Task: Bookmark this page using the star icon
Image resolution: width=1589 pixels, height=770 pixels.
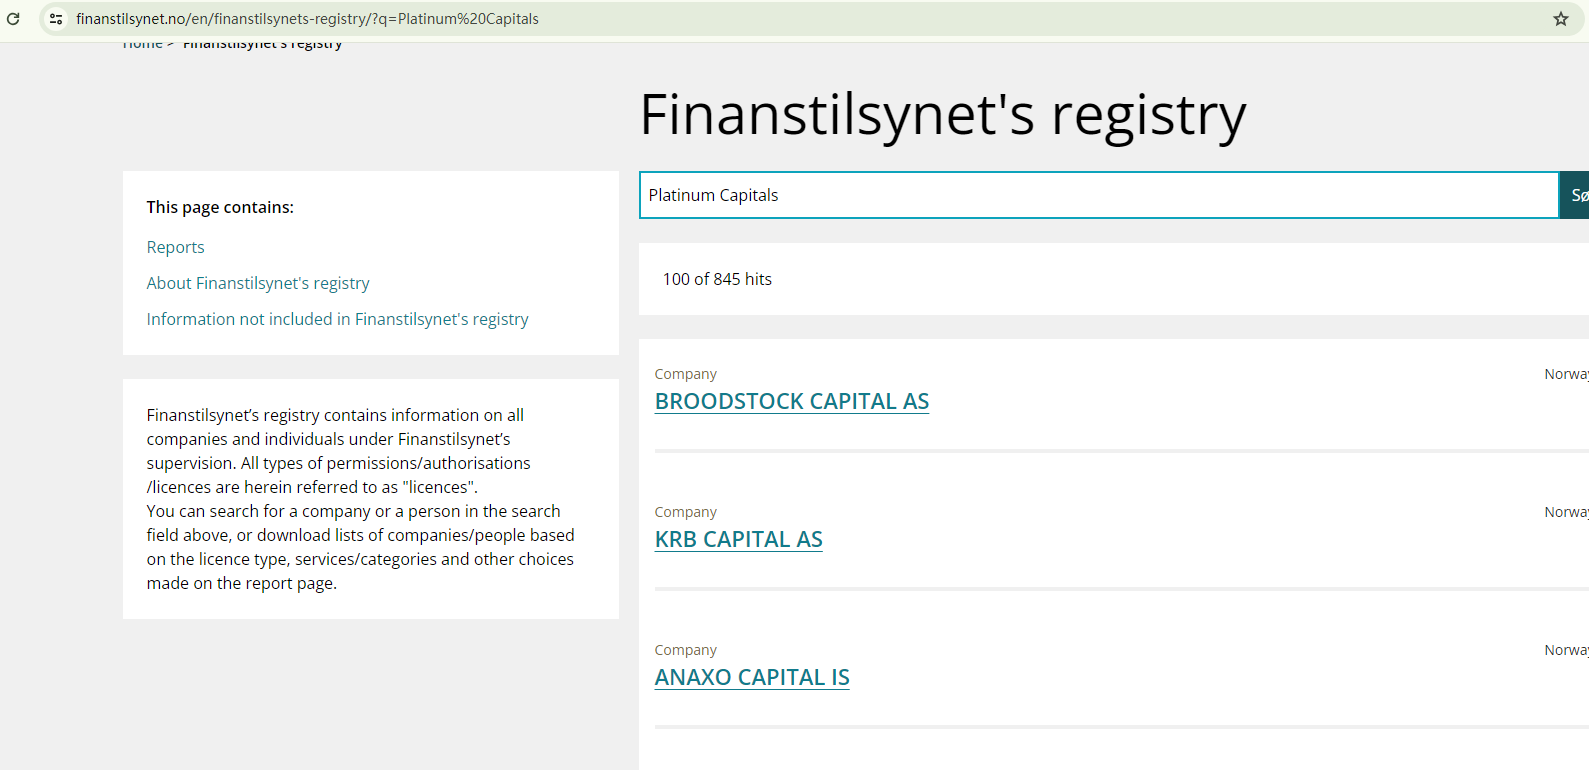Action: click(x=1560, y=19)
